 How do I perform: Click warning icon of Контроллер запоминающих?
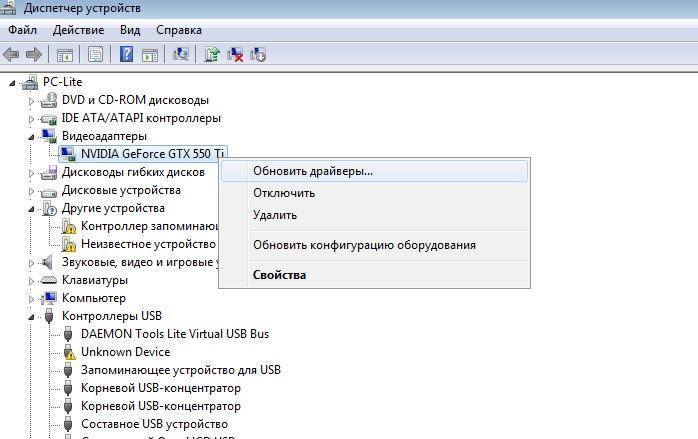pyautogui.click(x=69, y=226)
